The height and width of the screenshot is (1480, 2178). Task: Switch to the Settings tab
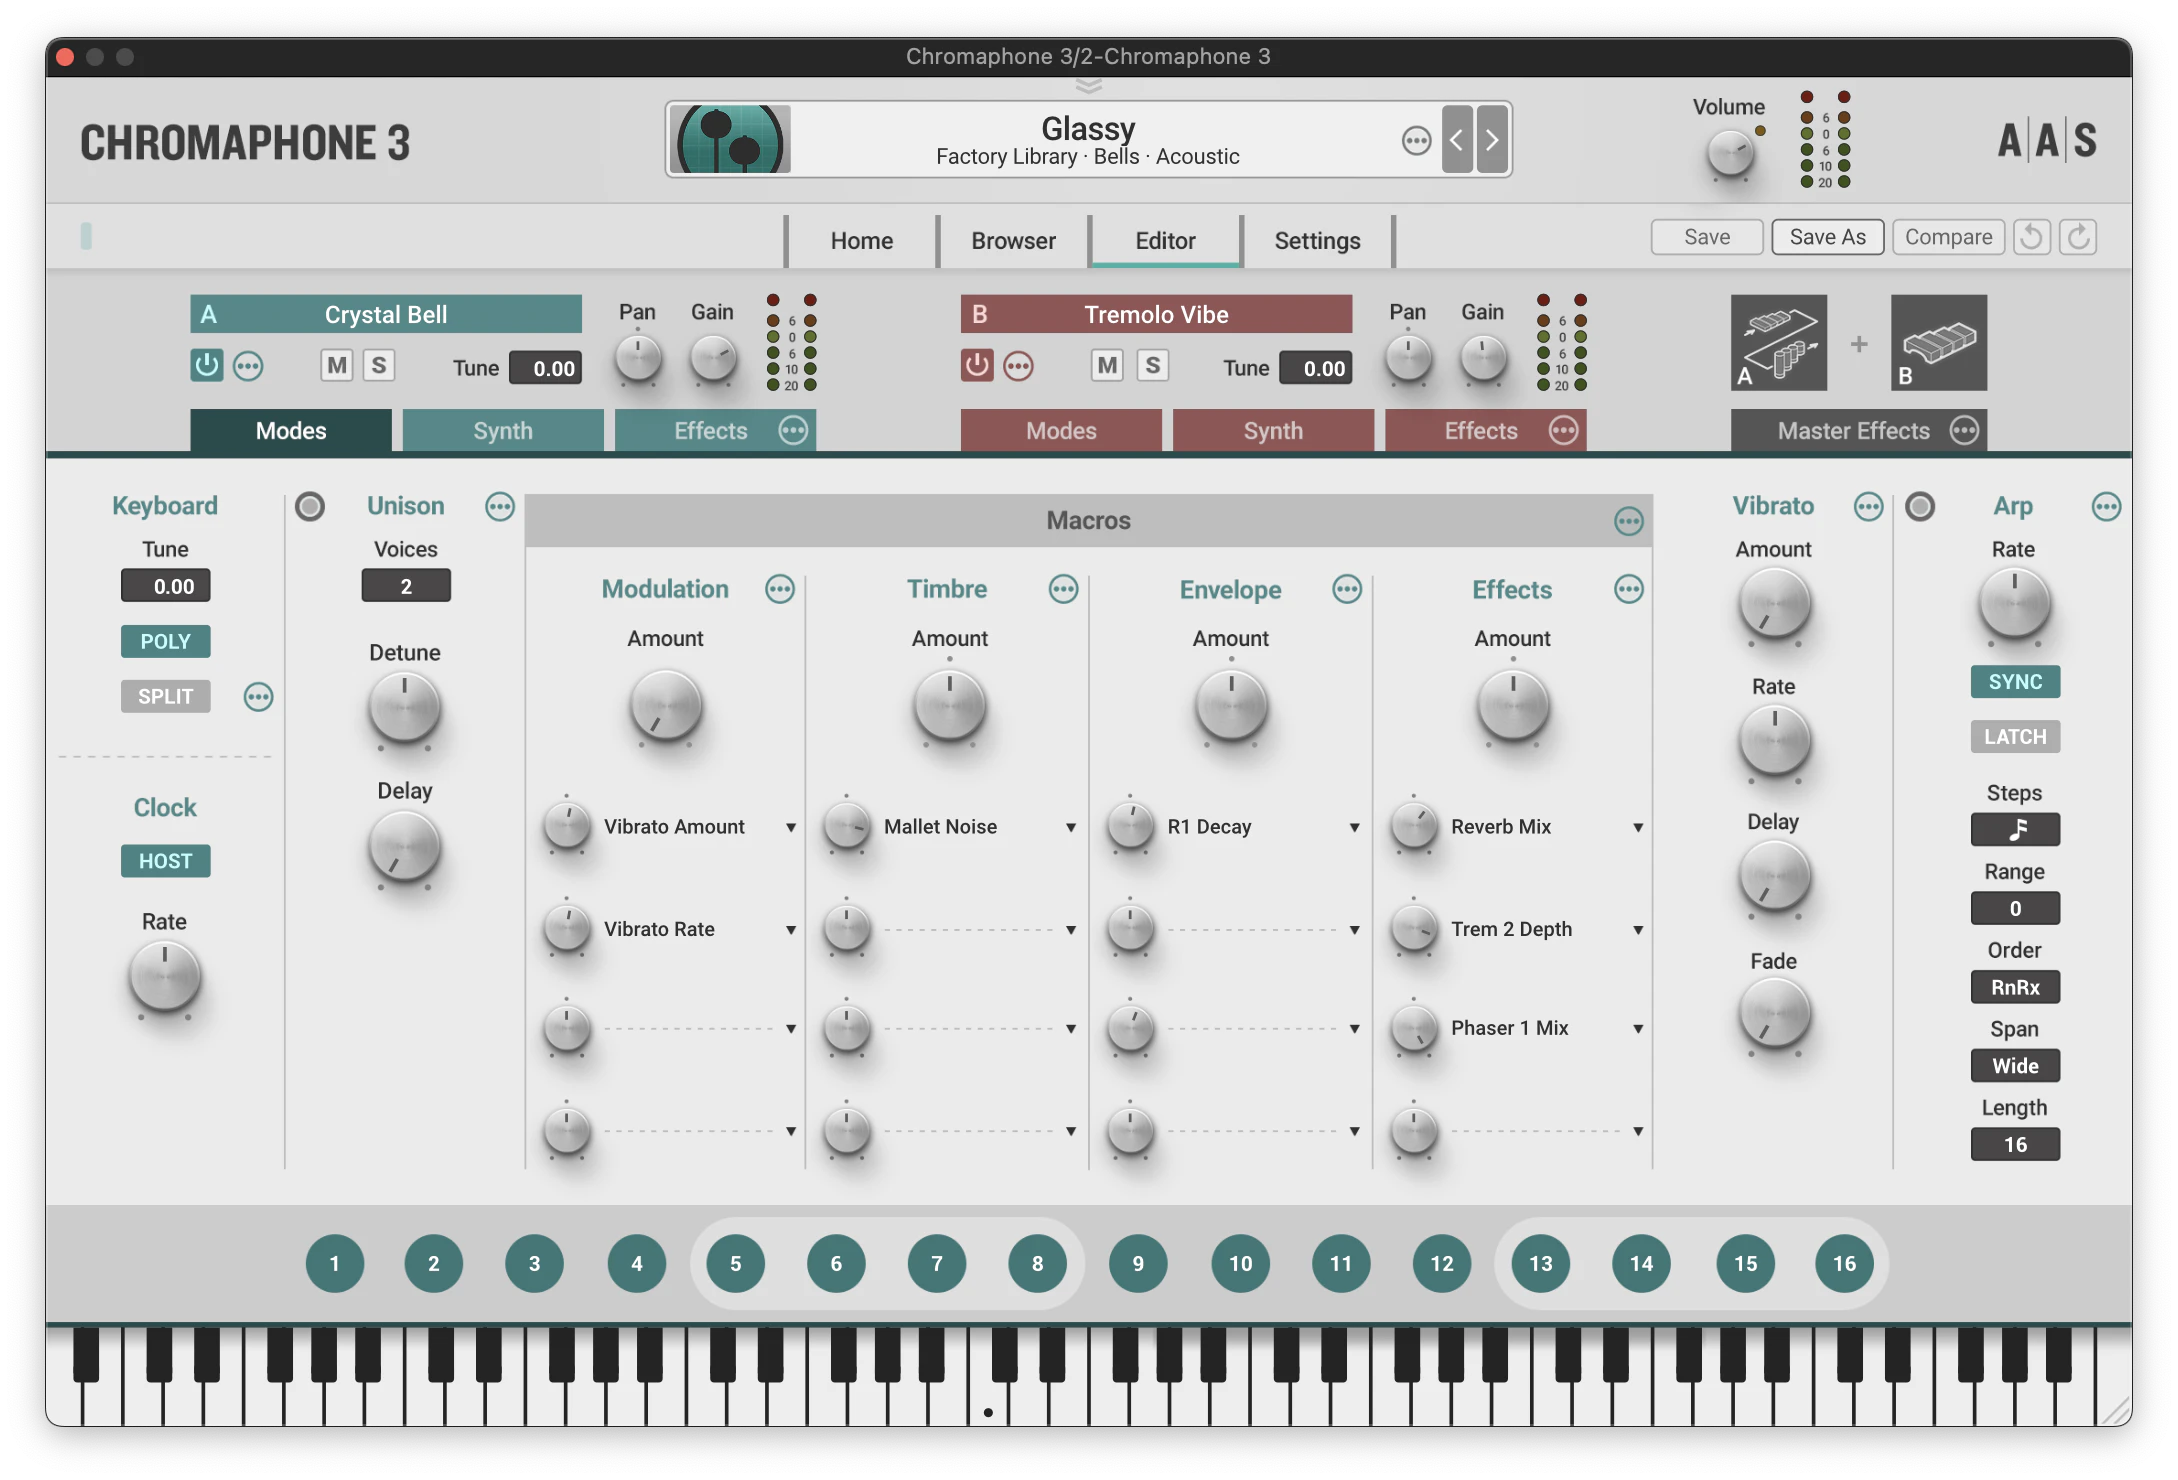point(1317,241)
